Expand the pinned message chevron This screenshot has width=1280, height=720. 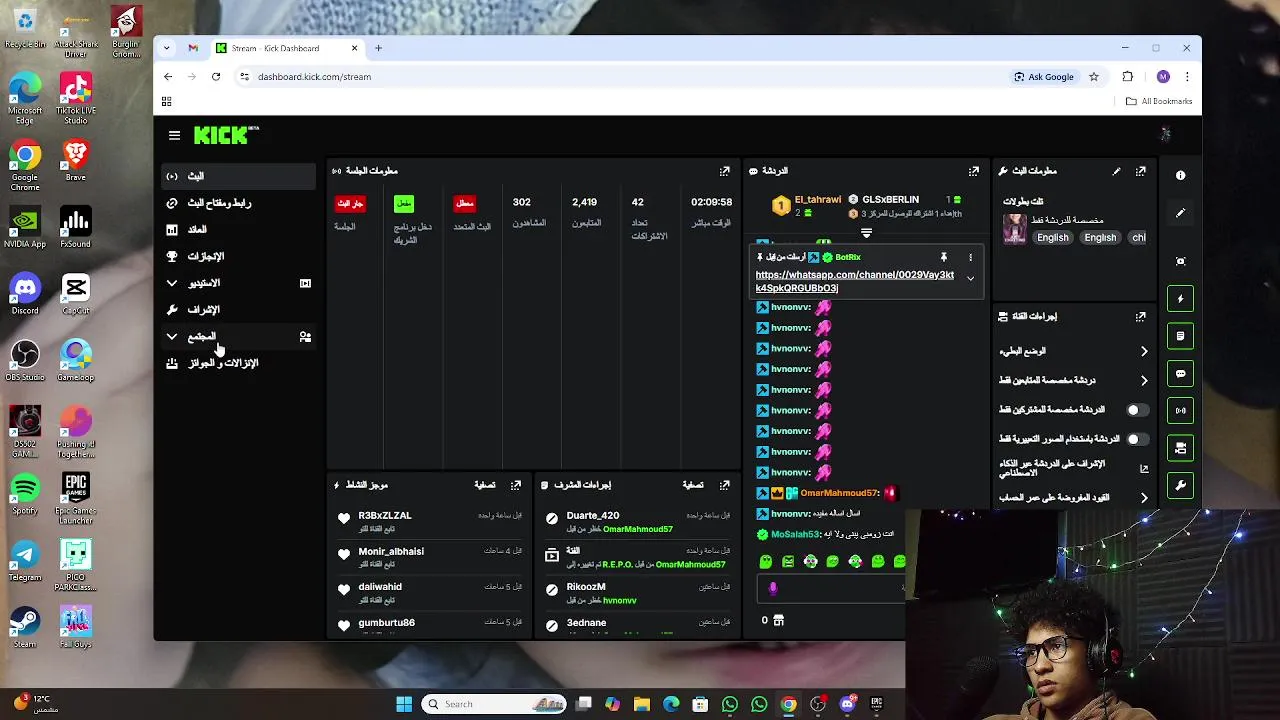point(970,279)
